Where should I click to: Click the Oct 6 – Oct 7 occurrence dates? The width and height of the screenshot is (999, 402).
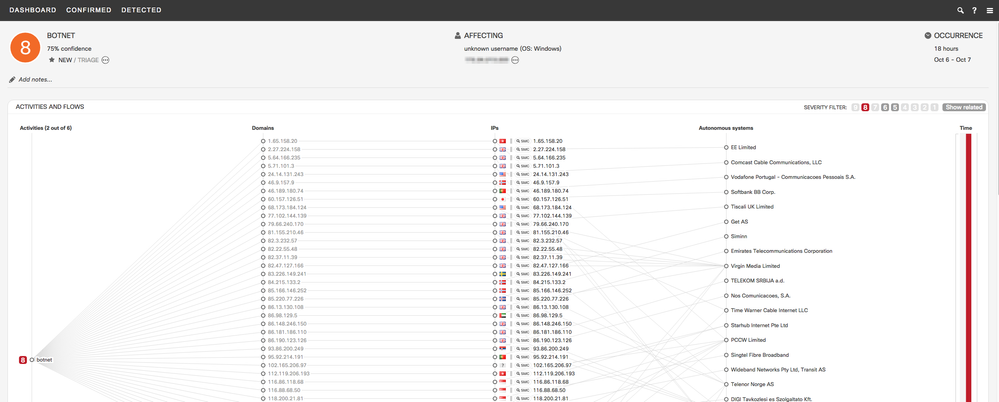[952, 59]
